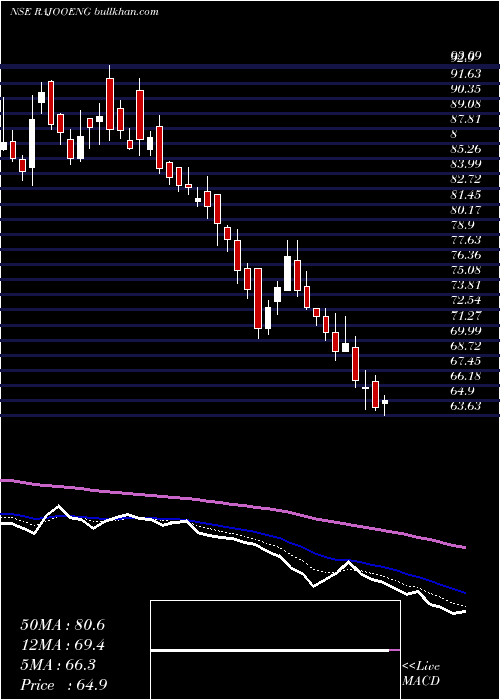Click the 76.36 price axis label
The image size is (500, 700).
coord(465,255)
